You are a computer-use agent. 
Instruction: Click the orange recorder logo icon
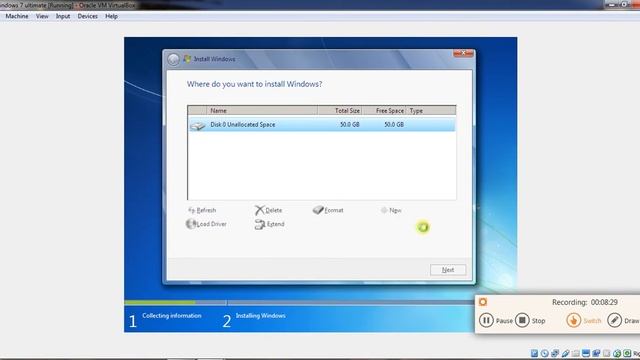pos(483,302)
